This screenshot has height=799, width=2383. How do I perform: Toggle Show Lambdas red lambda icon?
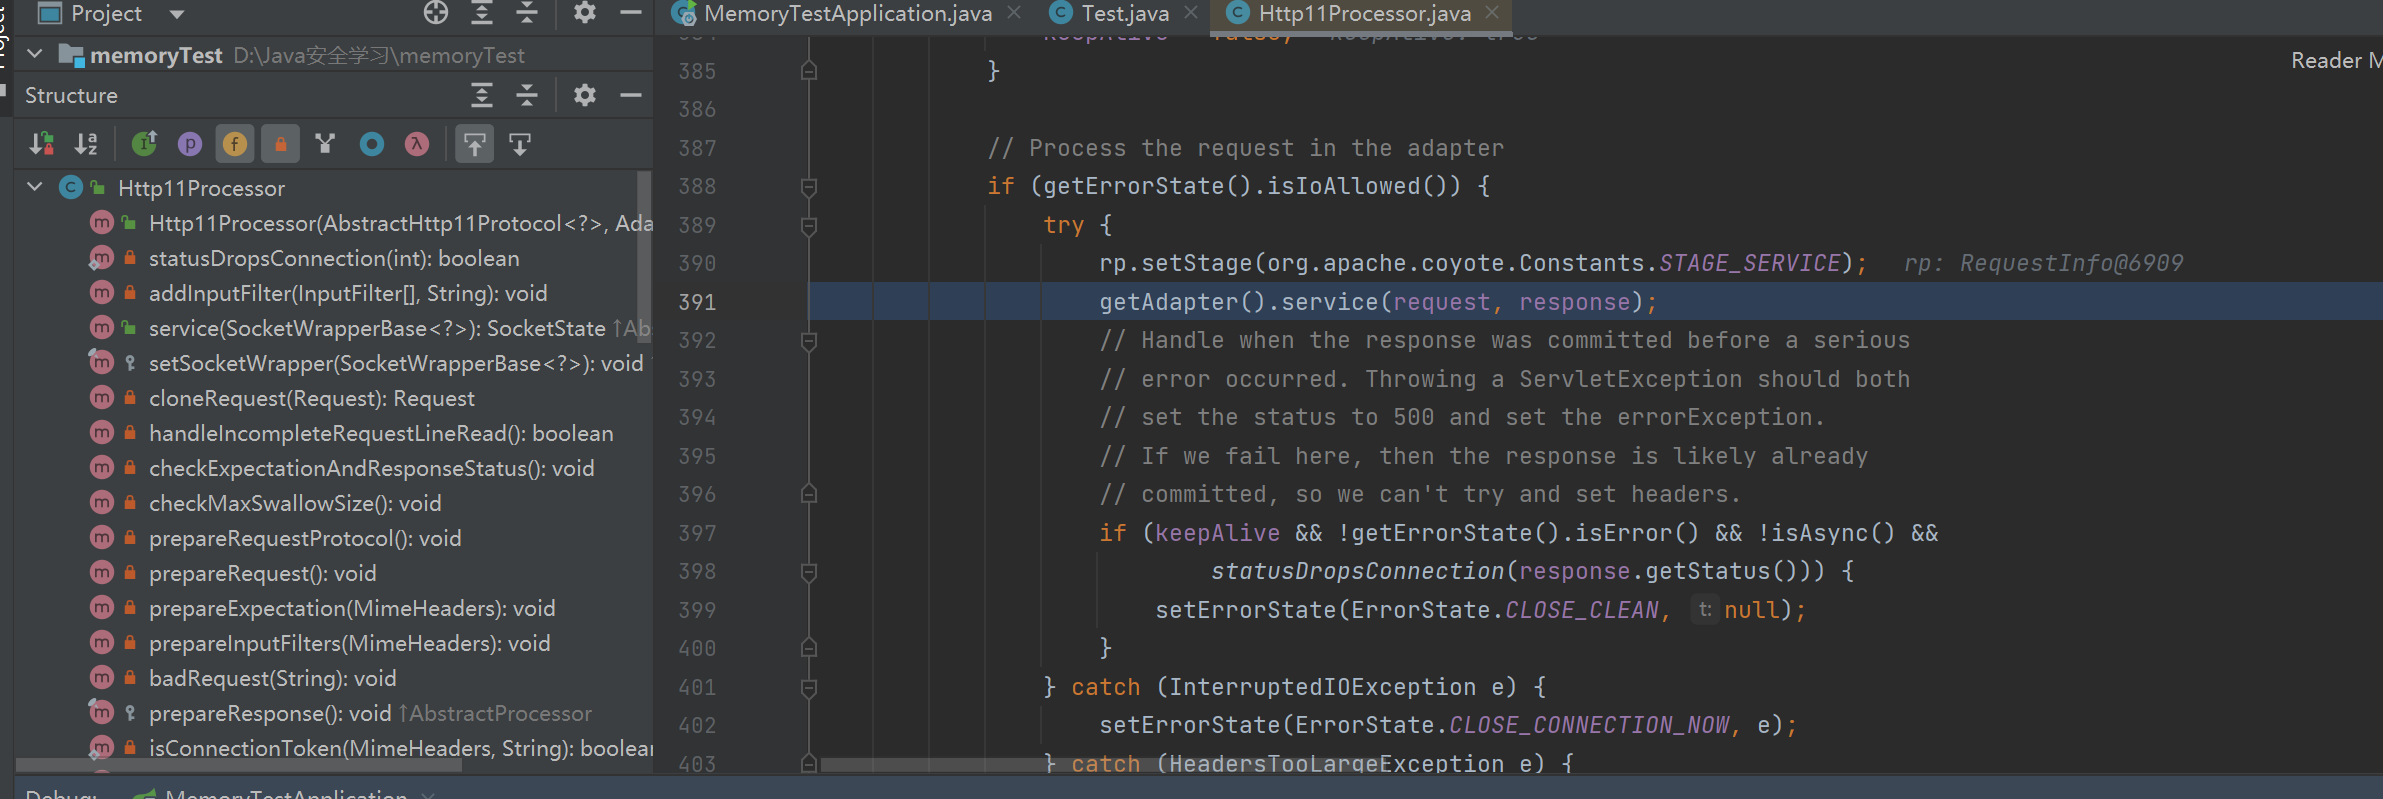(x=417, y=144)
